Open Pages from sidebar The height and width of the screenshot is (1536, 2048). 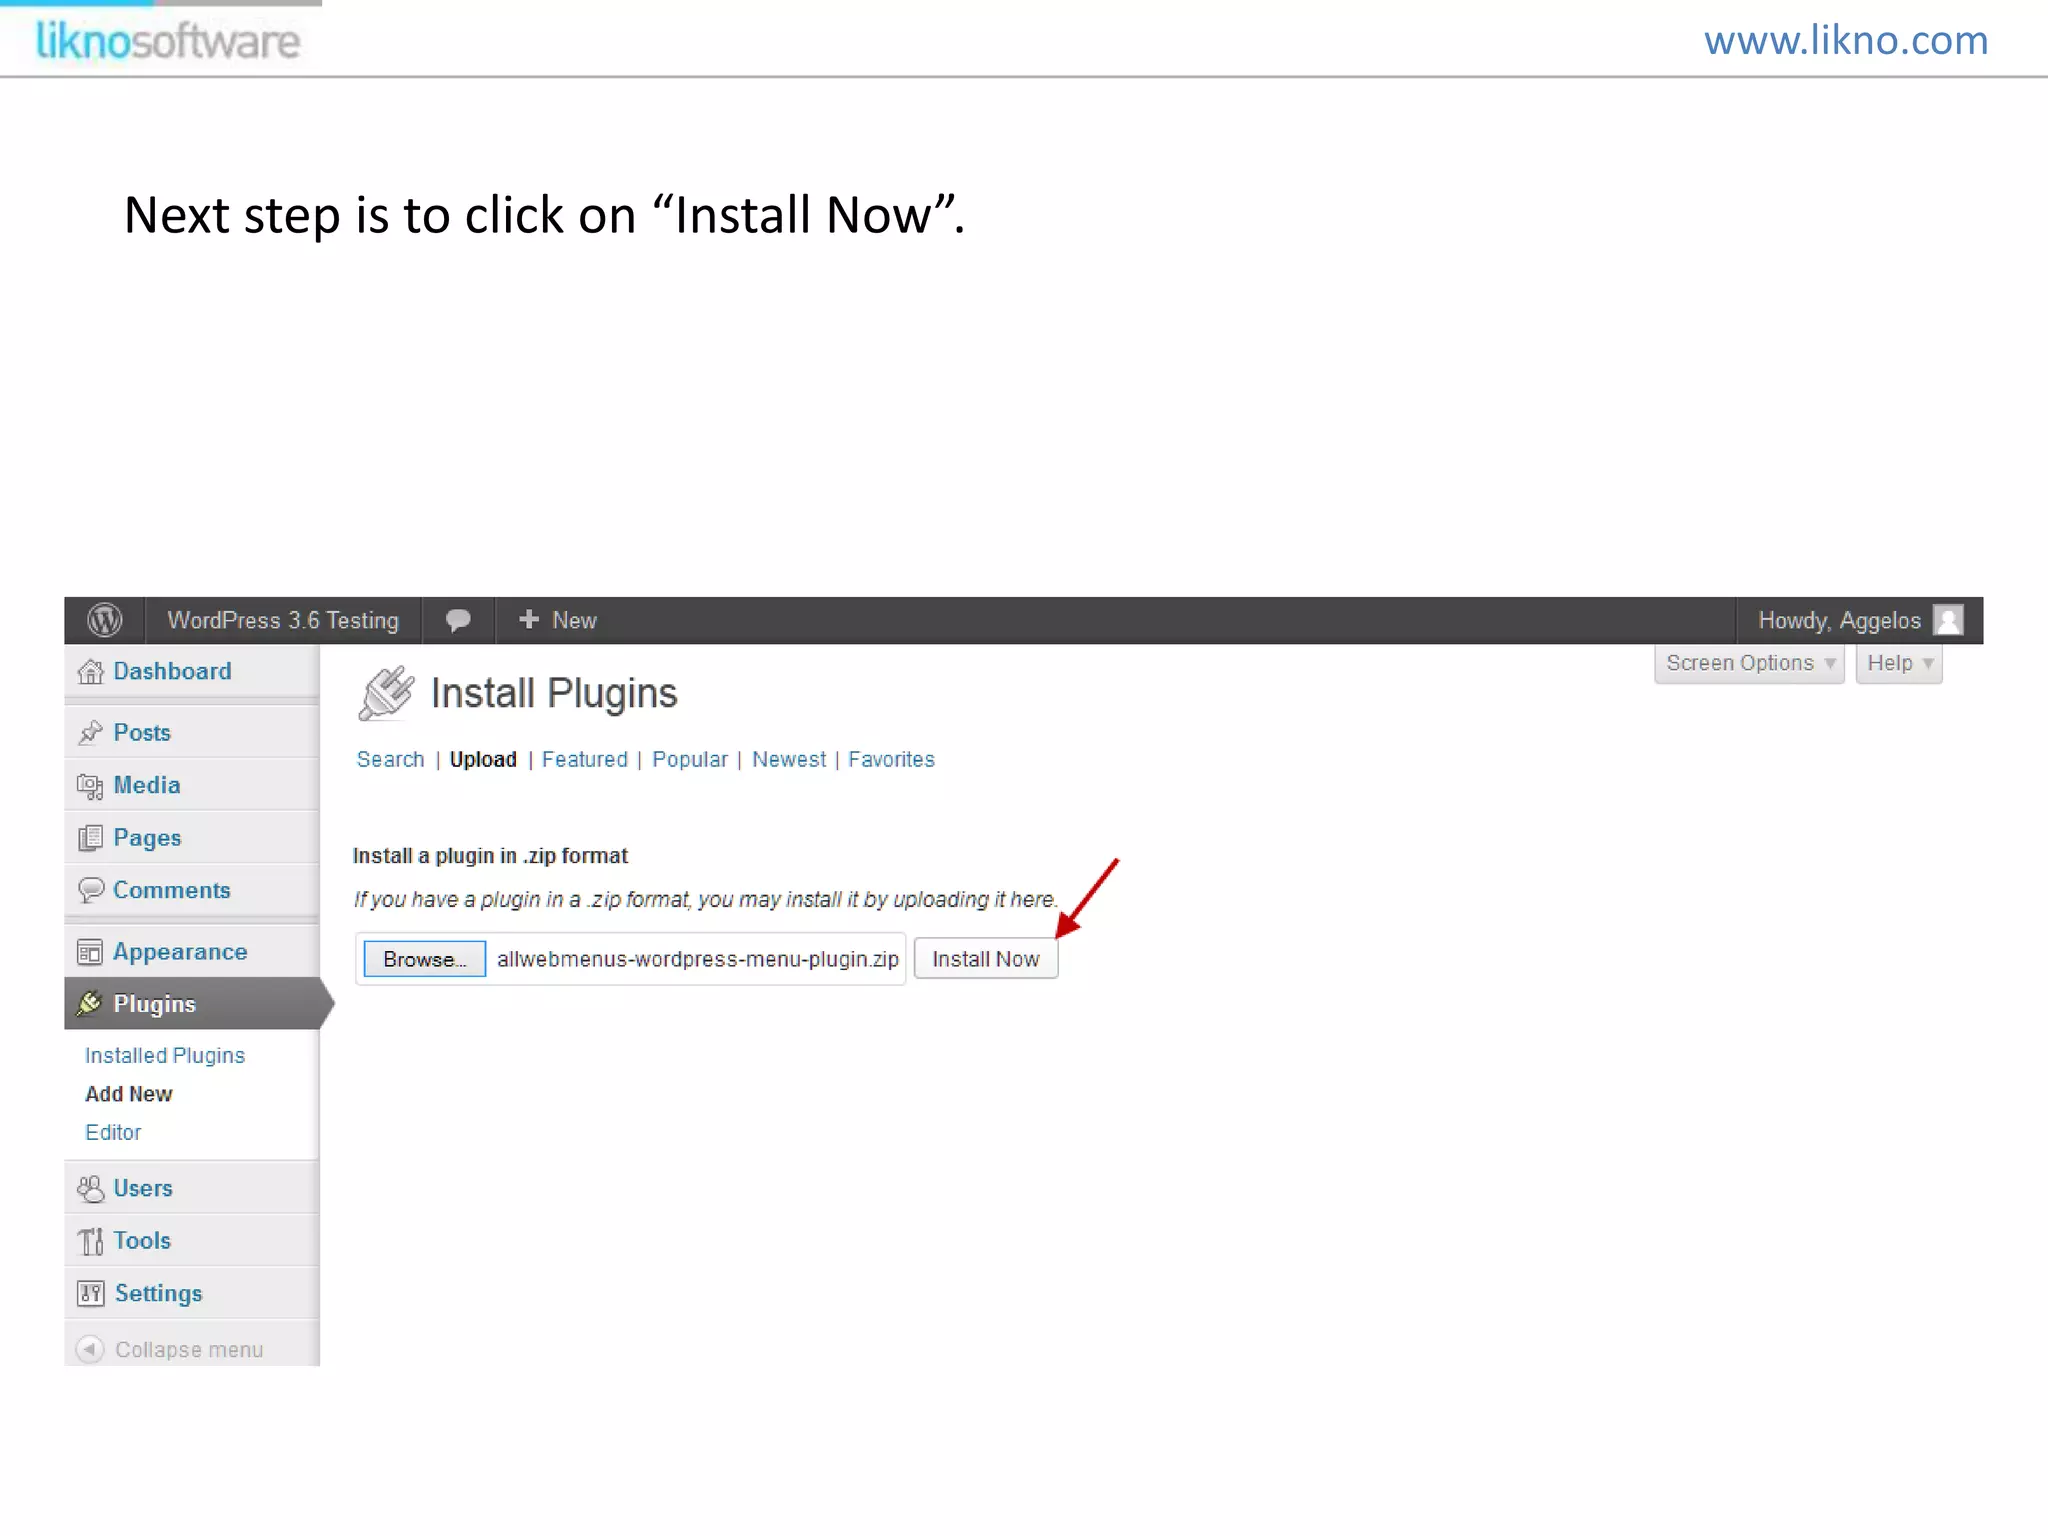[147, 838]
